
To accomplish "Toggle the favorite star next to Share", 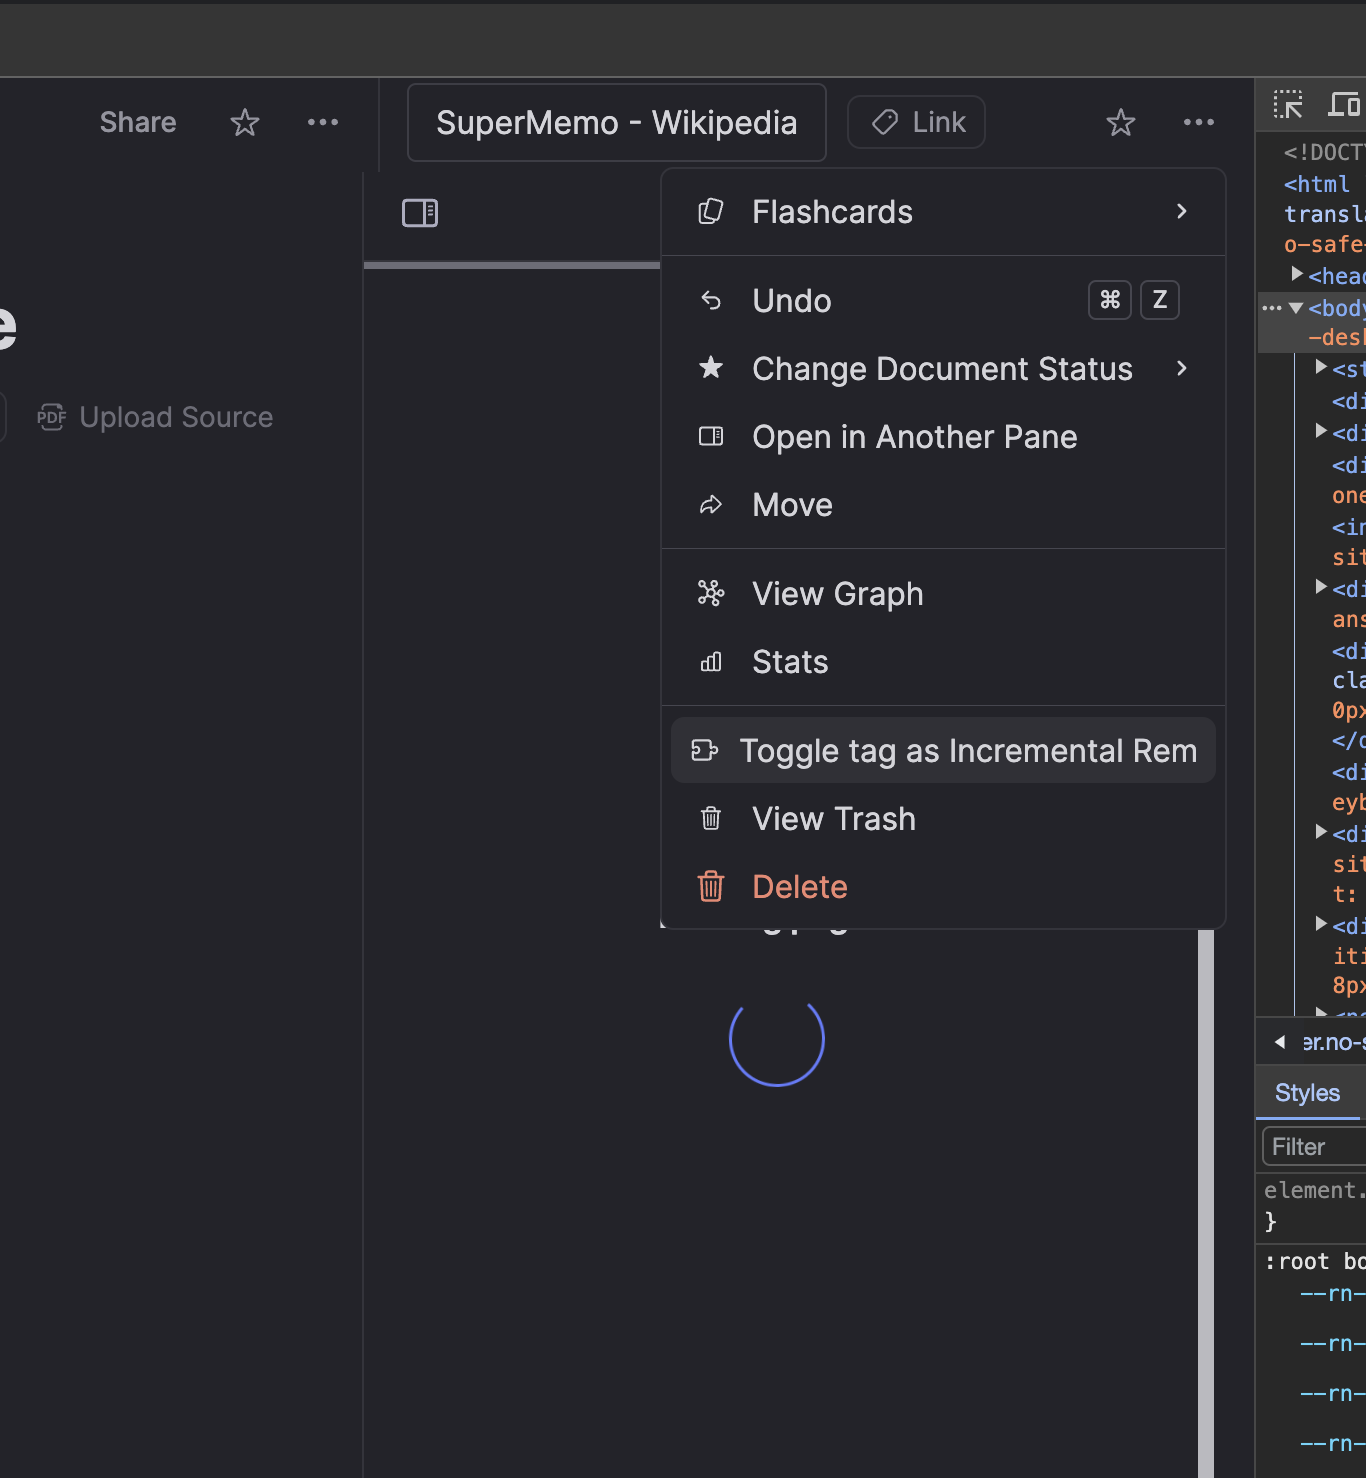I will tap(244, 122).
